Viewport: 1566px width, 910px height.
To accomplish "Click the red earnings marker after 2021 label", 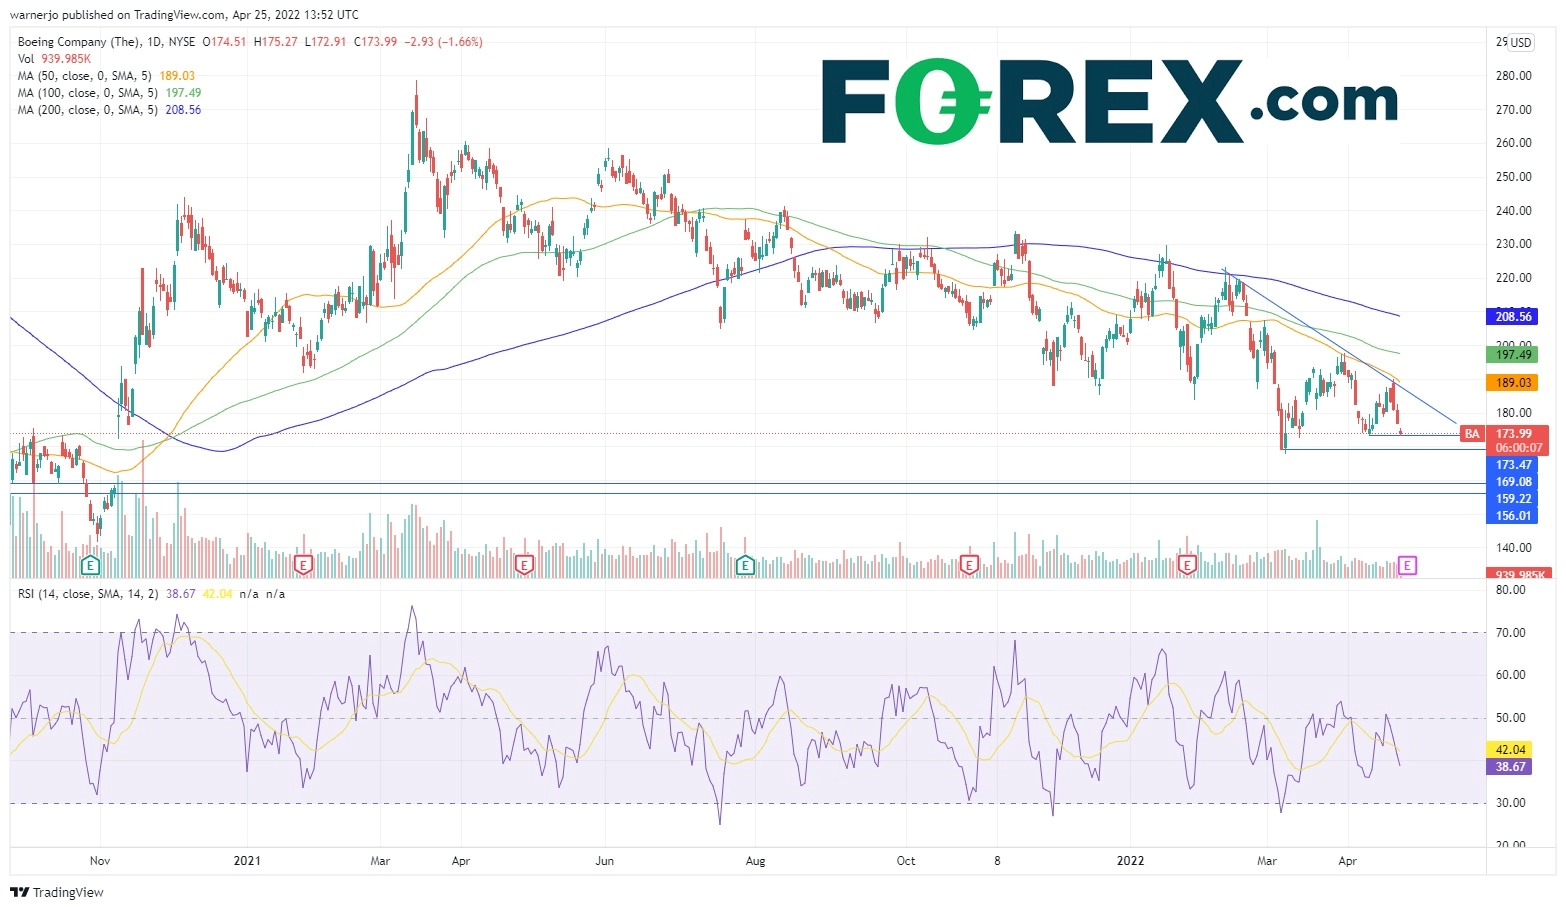I will tap(304, 566).
